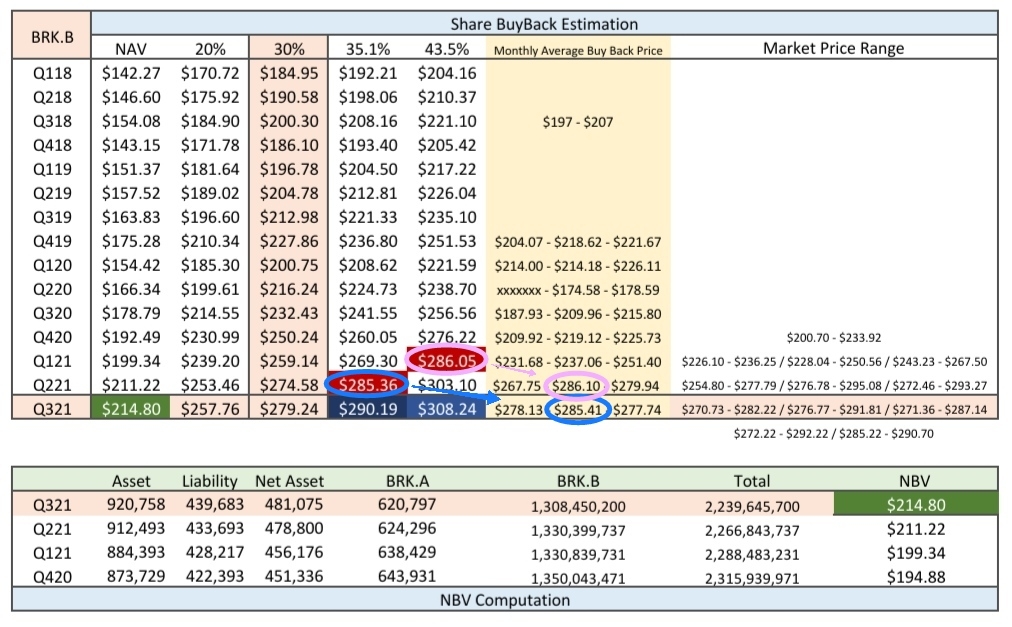Click the Net Asset value 456,176
This screenshot has width=1012, height=627.
[294, 552]
